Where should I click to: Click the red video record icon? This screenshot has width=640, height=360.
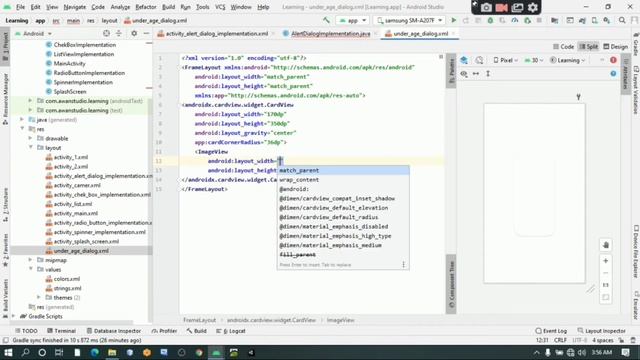502,7
